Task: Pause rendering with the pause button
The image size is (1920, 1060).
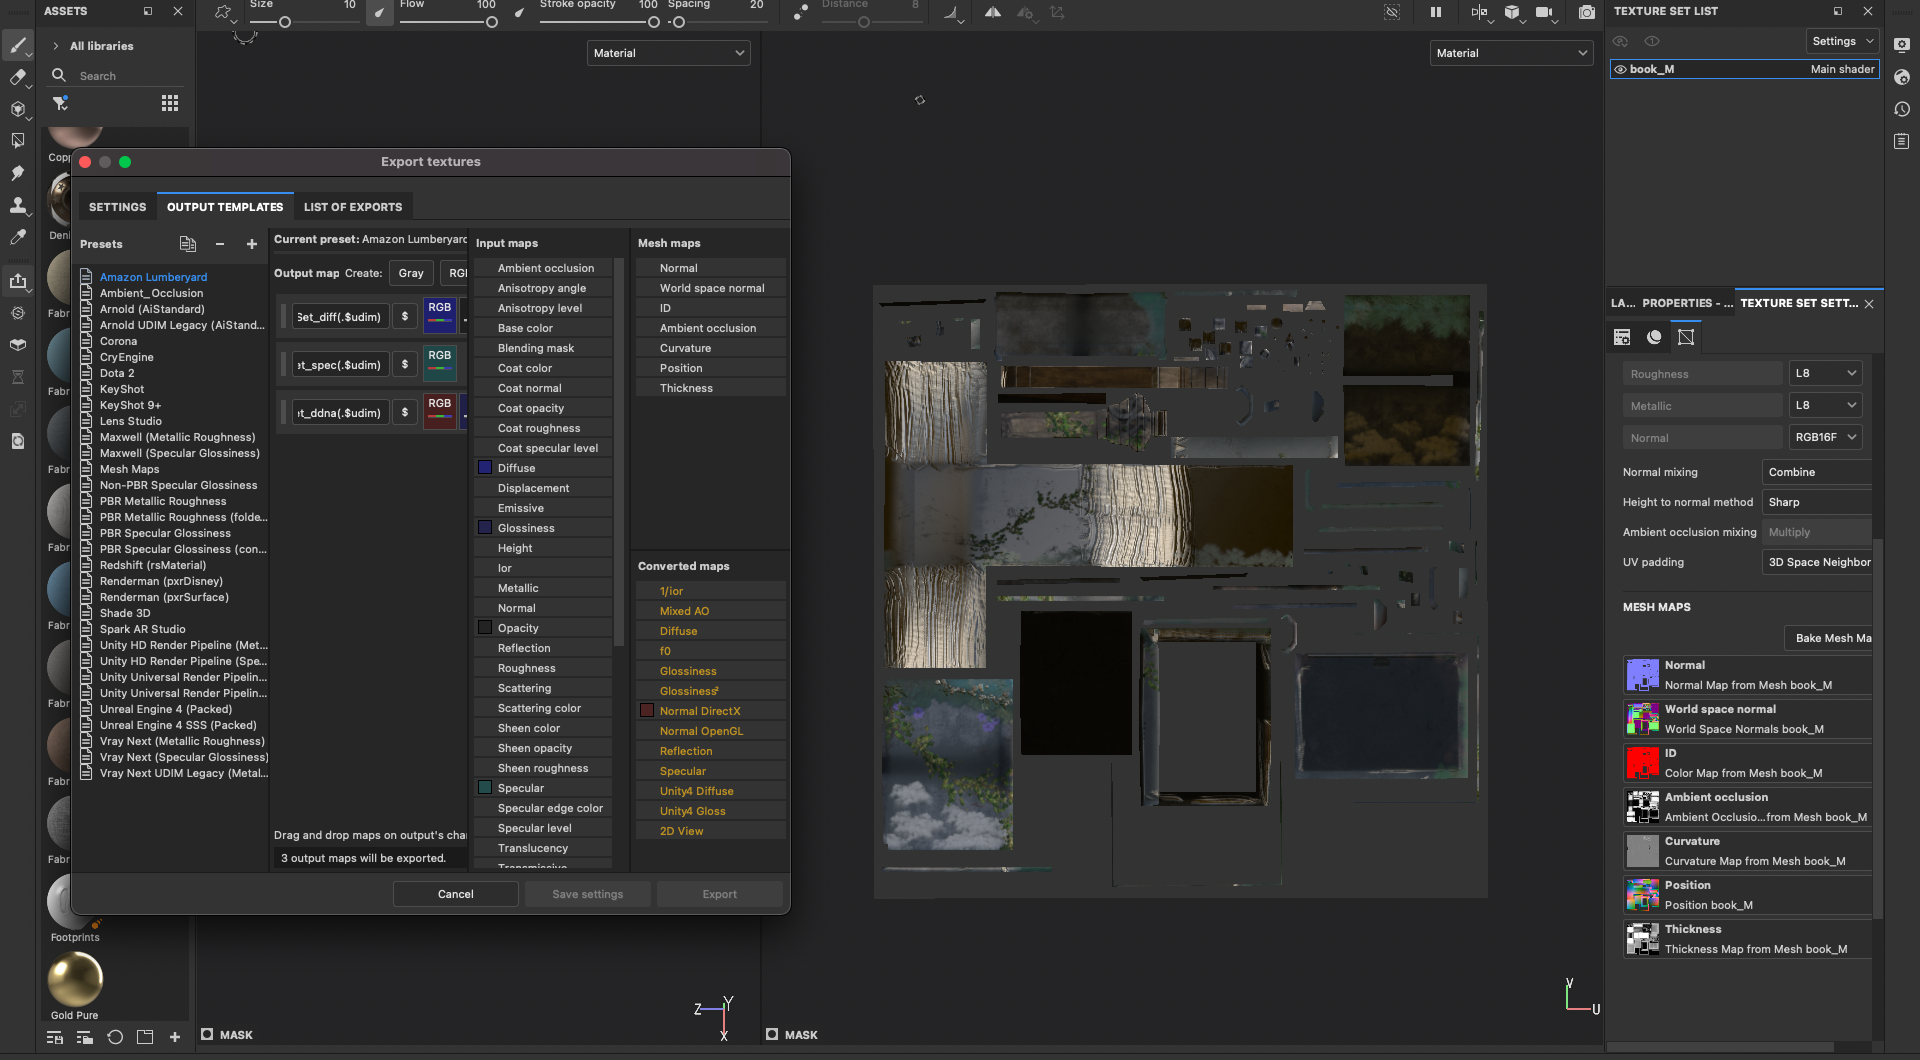Action: click(x=1436, y=12)
